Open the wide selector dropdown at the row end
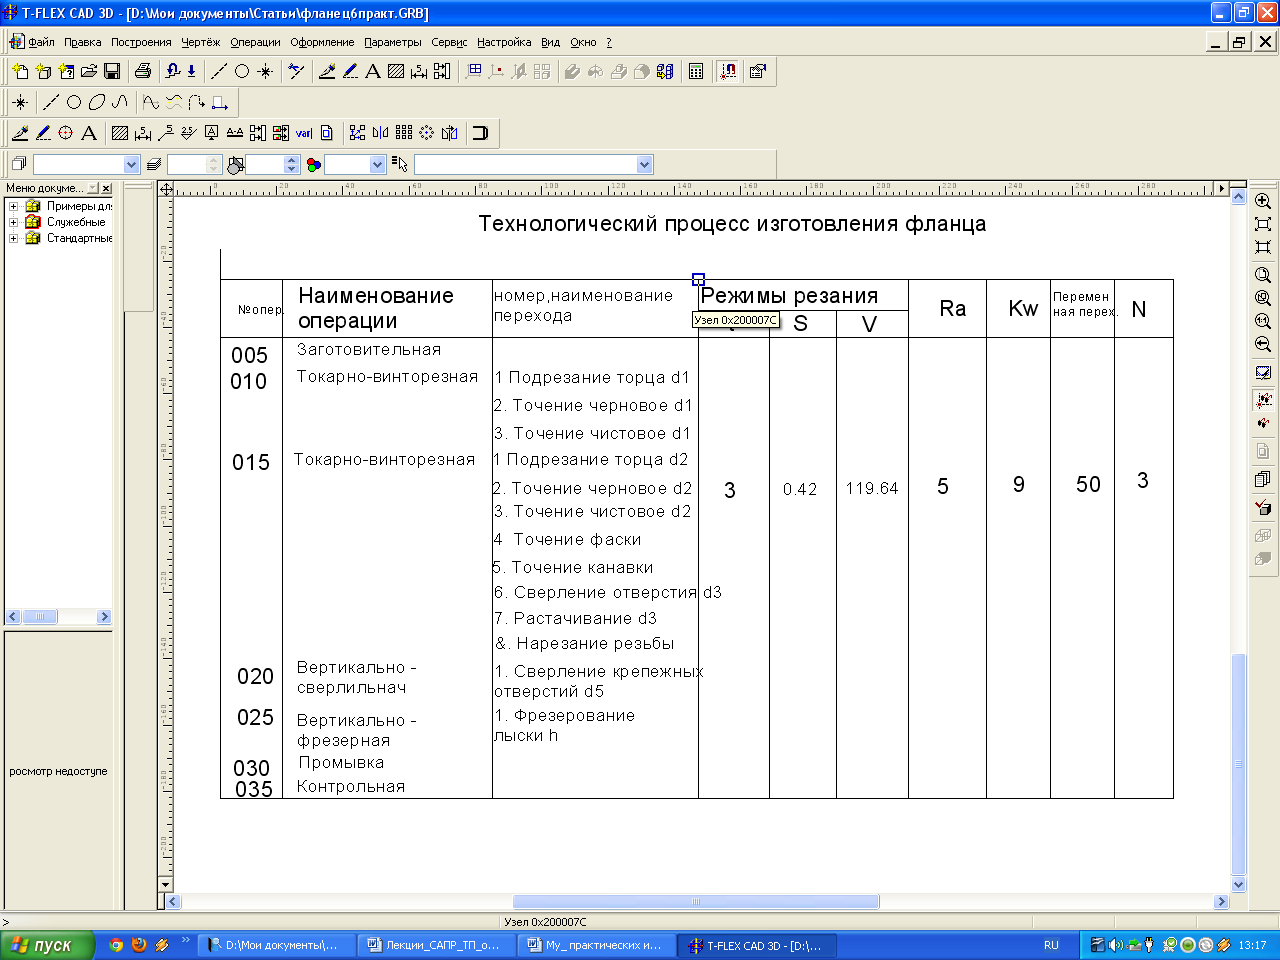This screenshot has height=960, width=1280. (644, 164)
